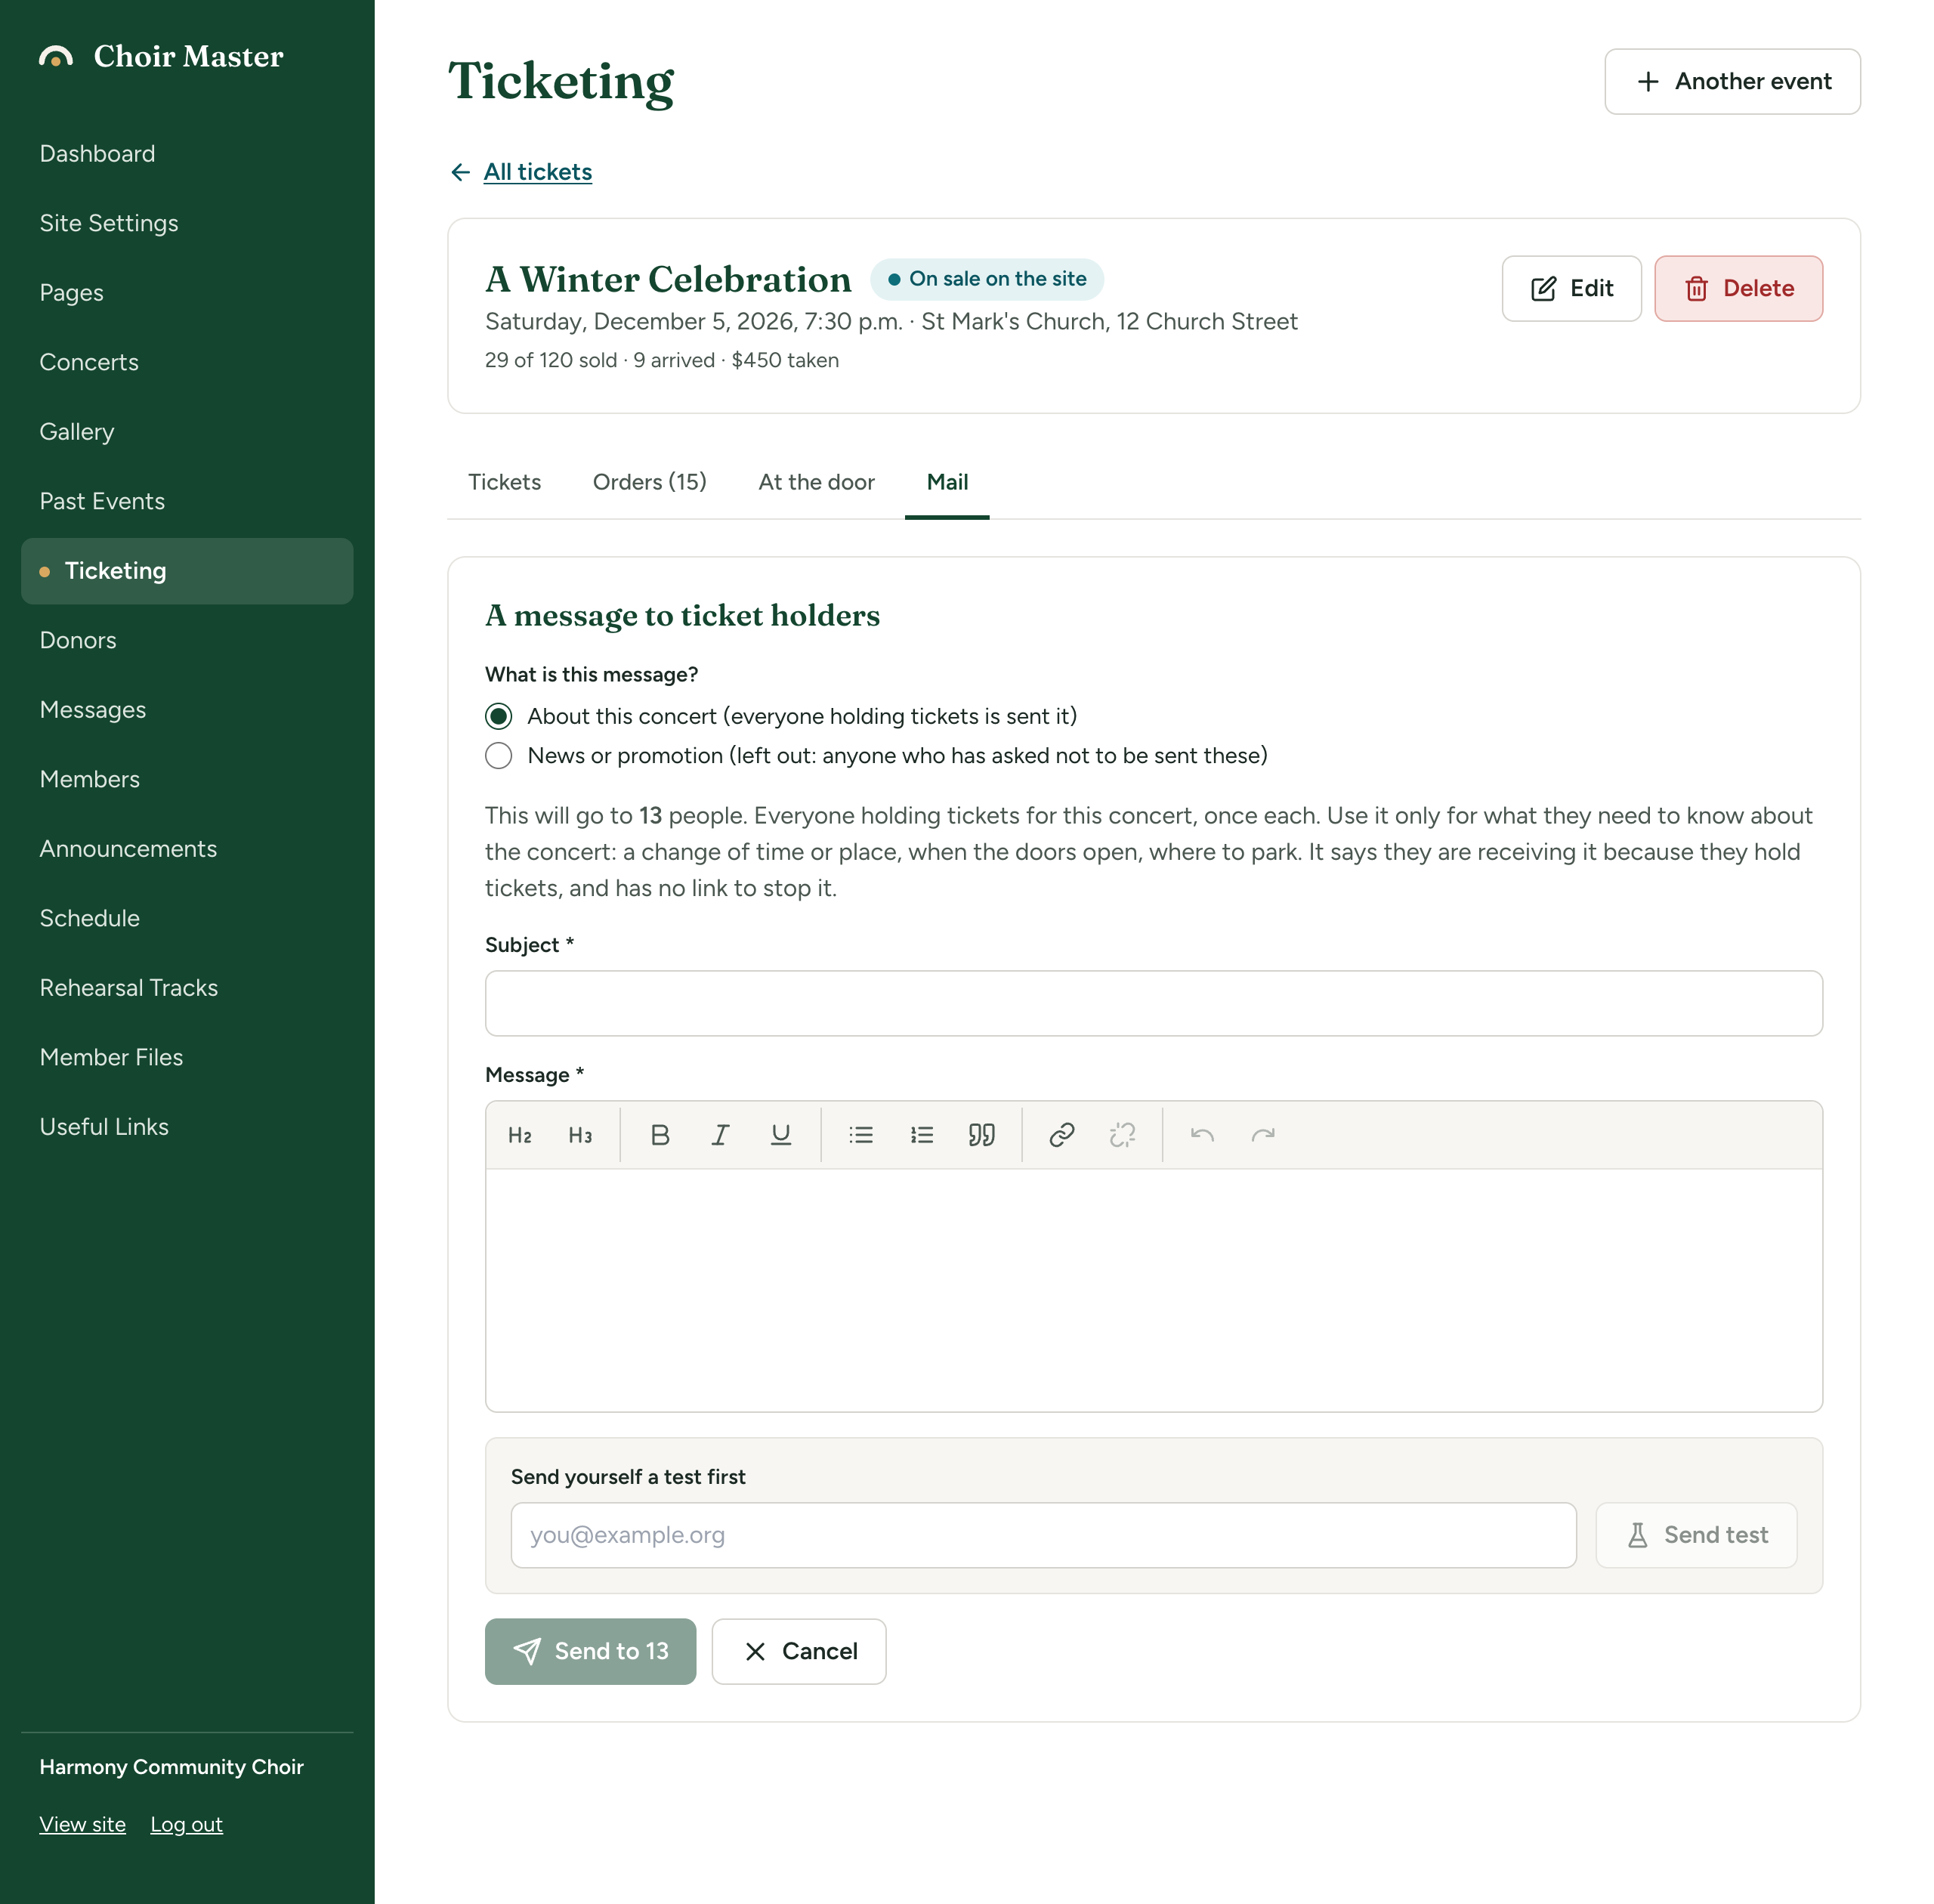Screen dimensions: 1934x1904
Task: Open Past Events in the sidebar
Action: [x=187, y=501]
